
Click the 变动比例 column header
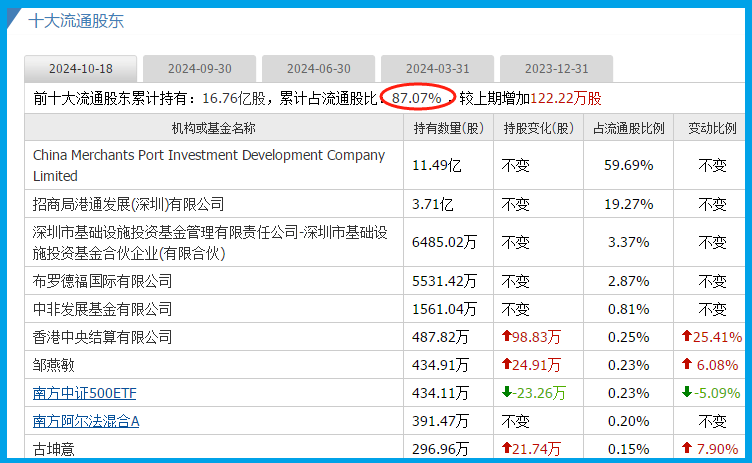[712, 128]
